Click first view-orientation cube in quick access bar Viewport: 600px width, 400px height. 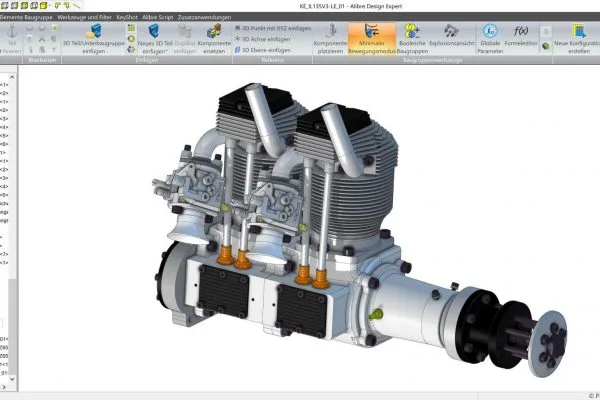[5, 5]
